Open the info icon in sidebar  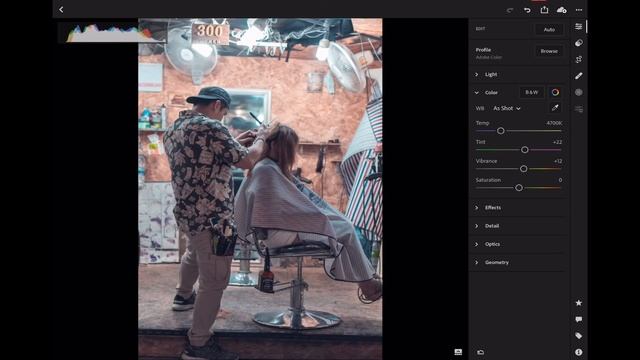[x=579, y=352]
